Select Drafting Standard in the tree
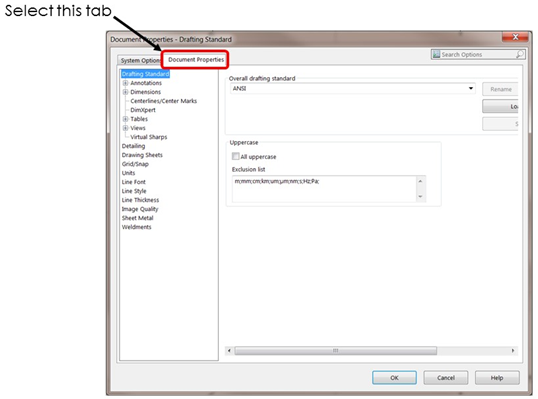Viewport: 538px width, 399px height. [x=145, y=74]
